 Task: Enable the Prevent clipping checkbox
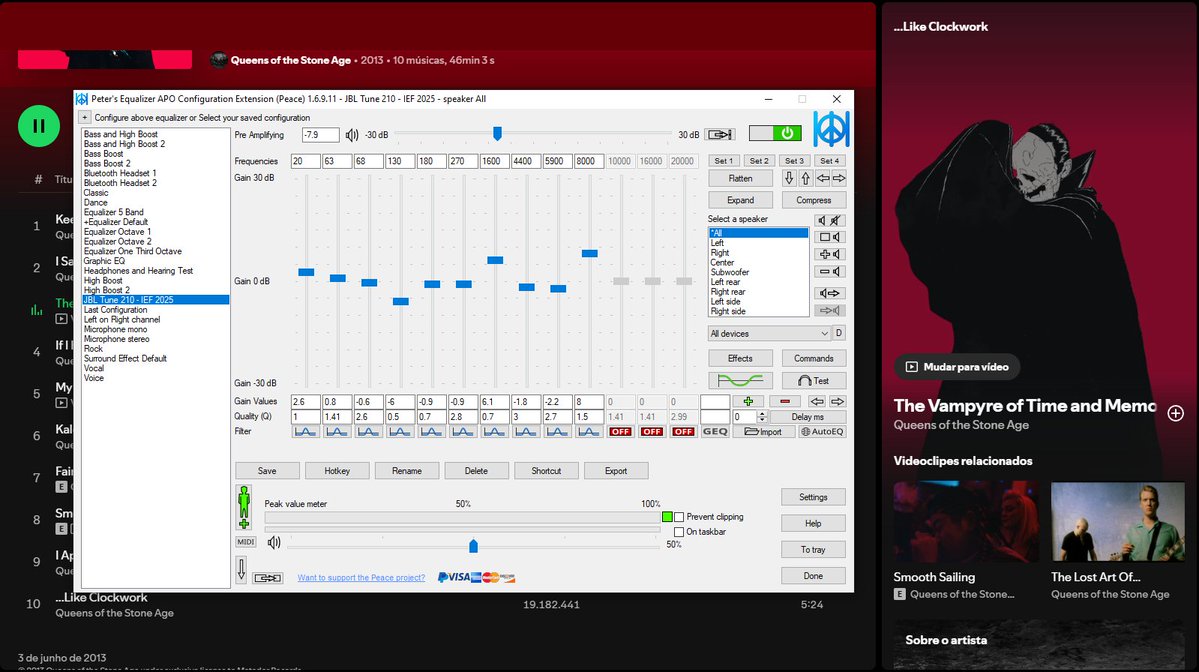[679, 518]
